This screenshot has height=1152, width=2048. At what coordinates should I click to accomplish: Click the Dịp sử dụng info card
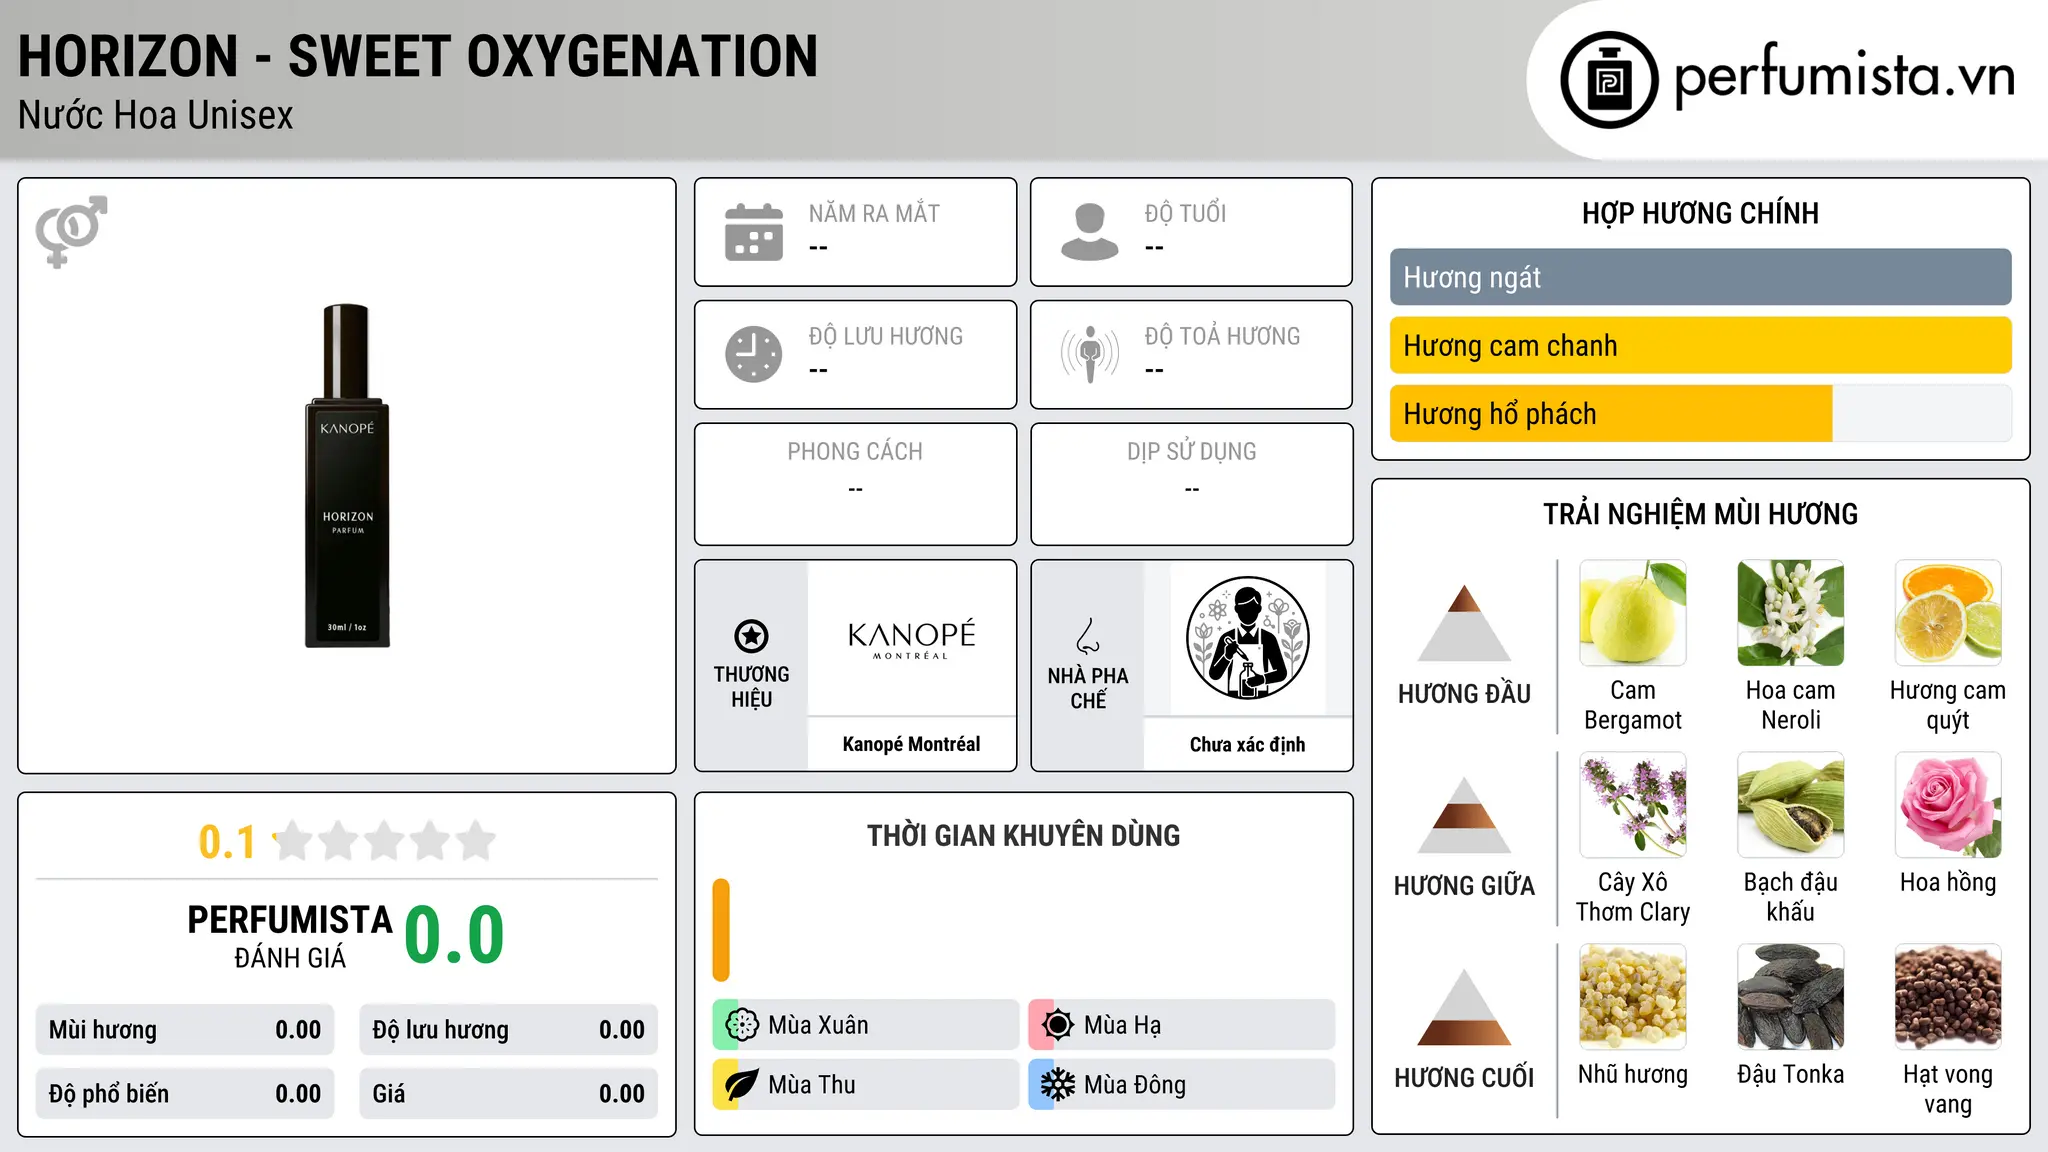(1191, 484)
